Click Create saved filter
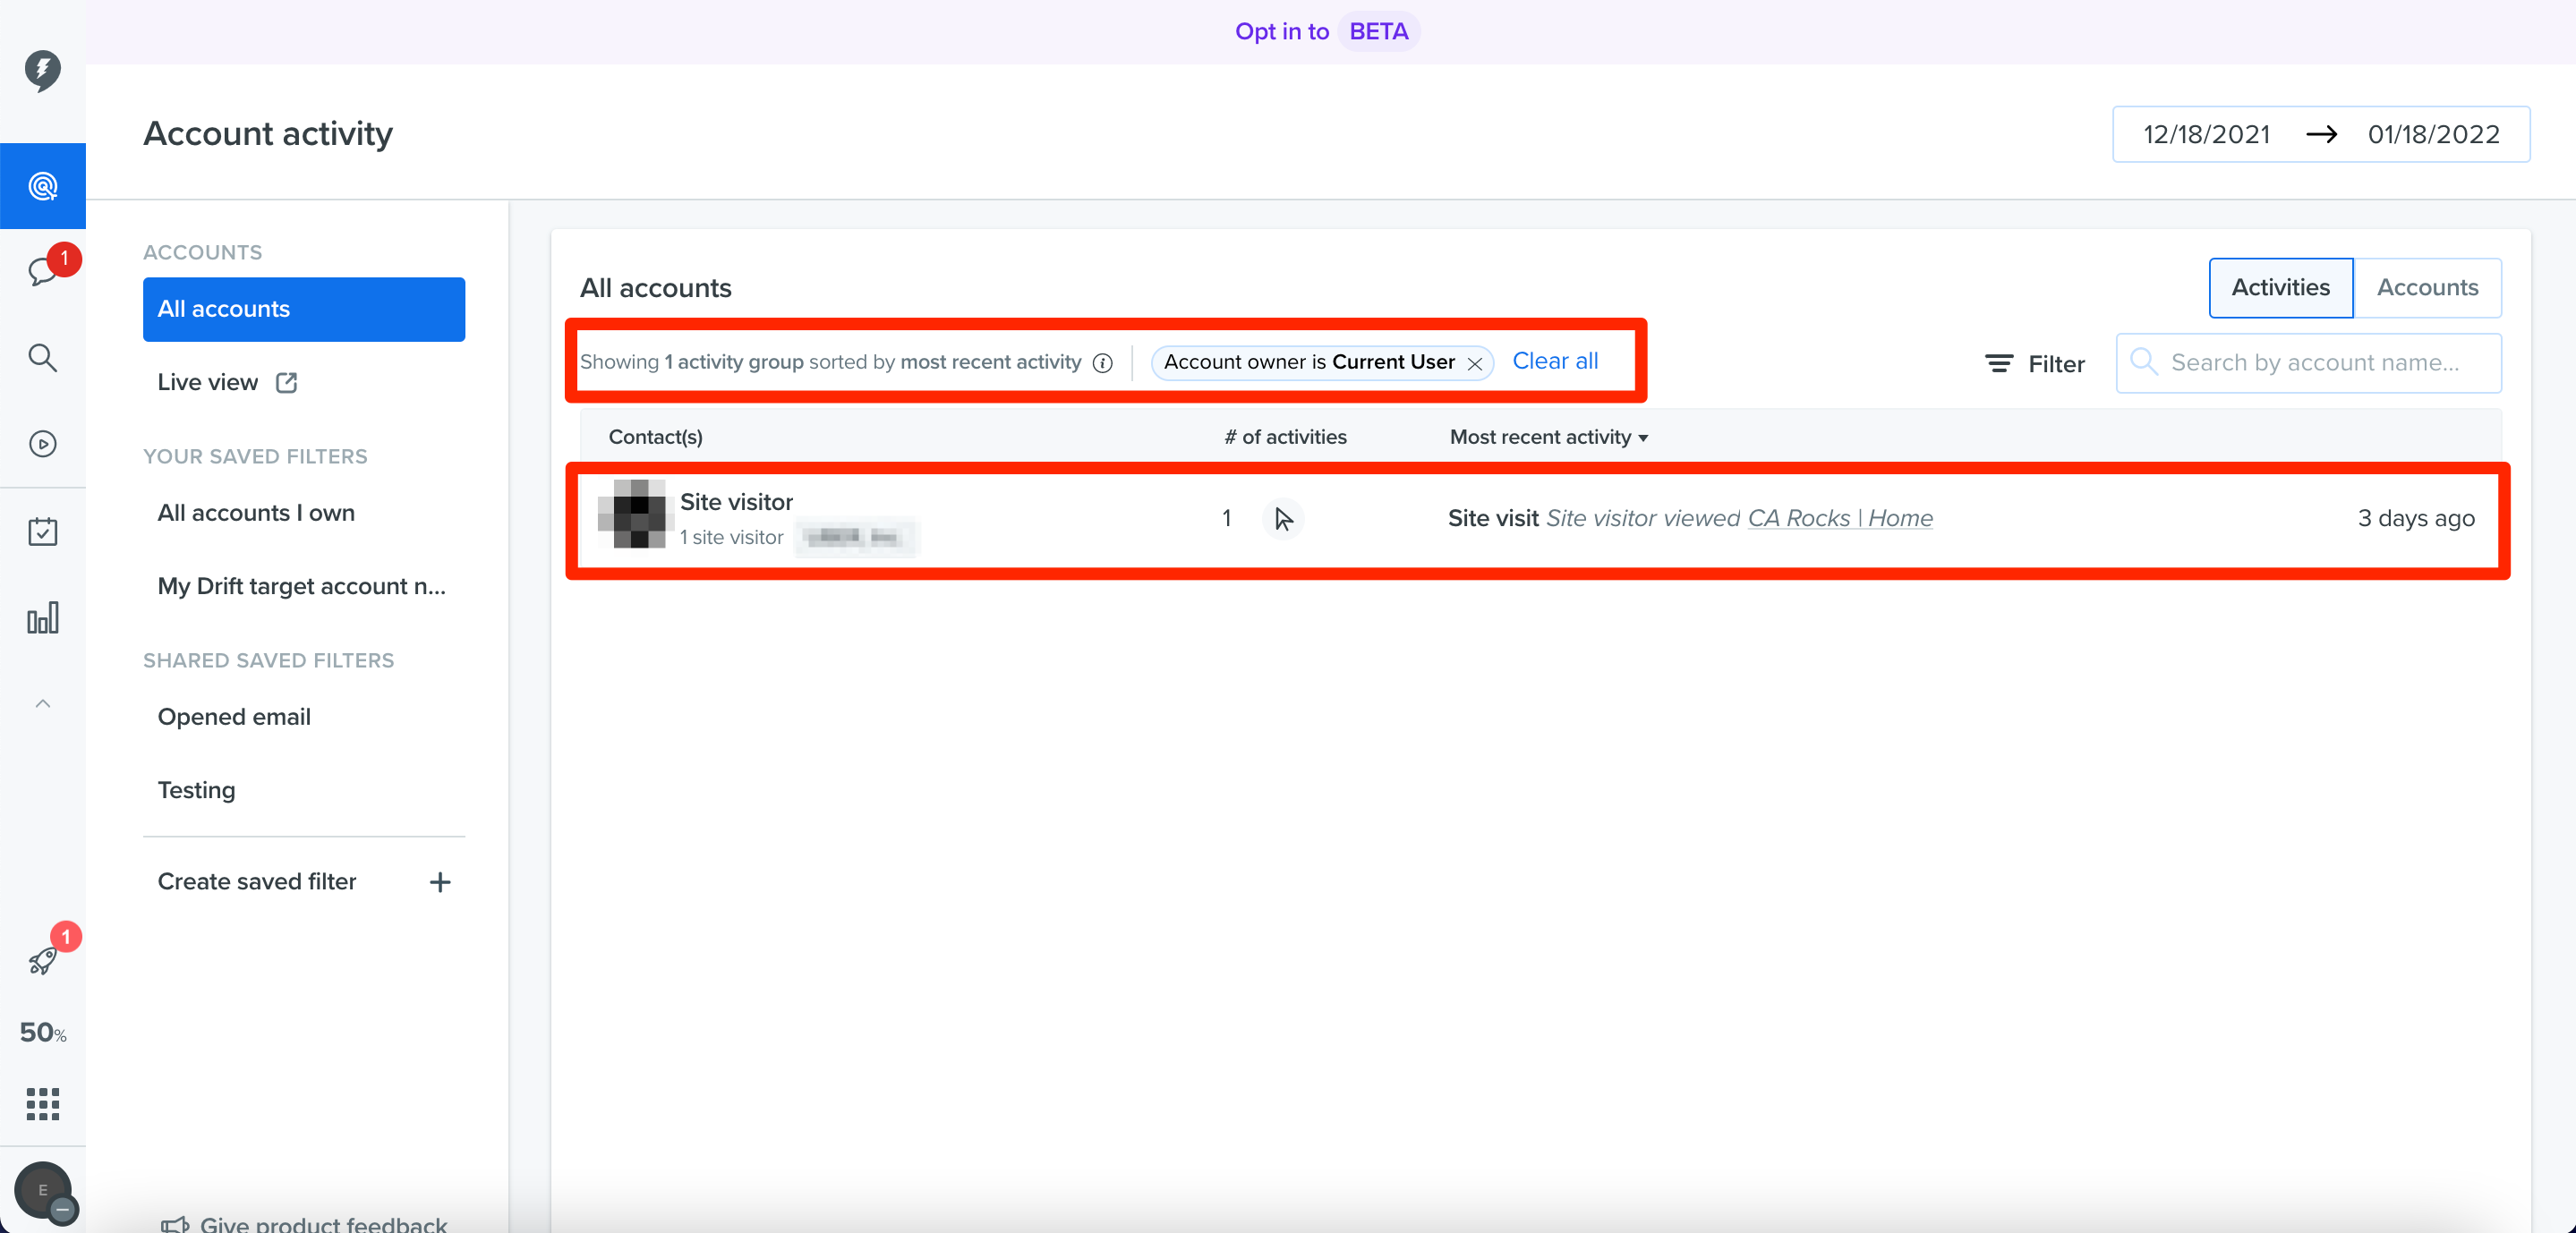The width and height of the screenshot is (2576, 1233). 256,881
